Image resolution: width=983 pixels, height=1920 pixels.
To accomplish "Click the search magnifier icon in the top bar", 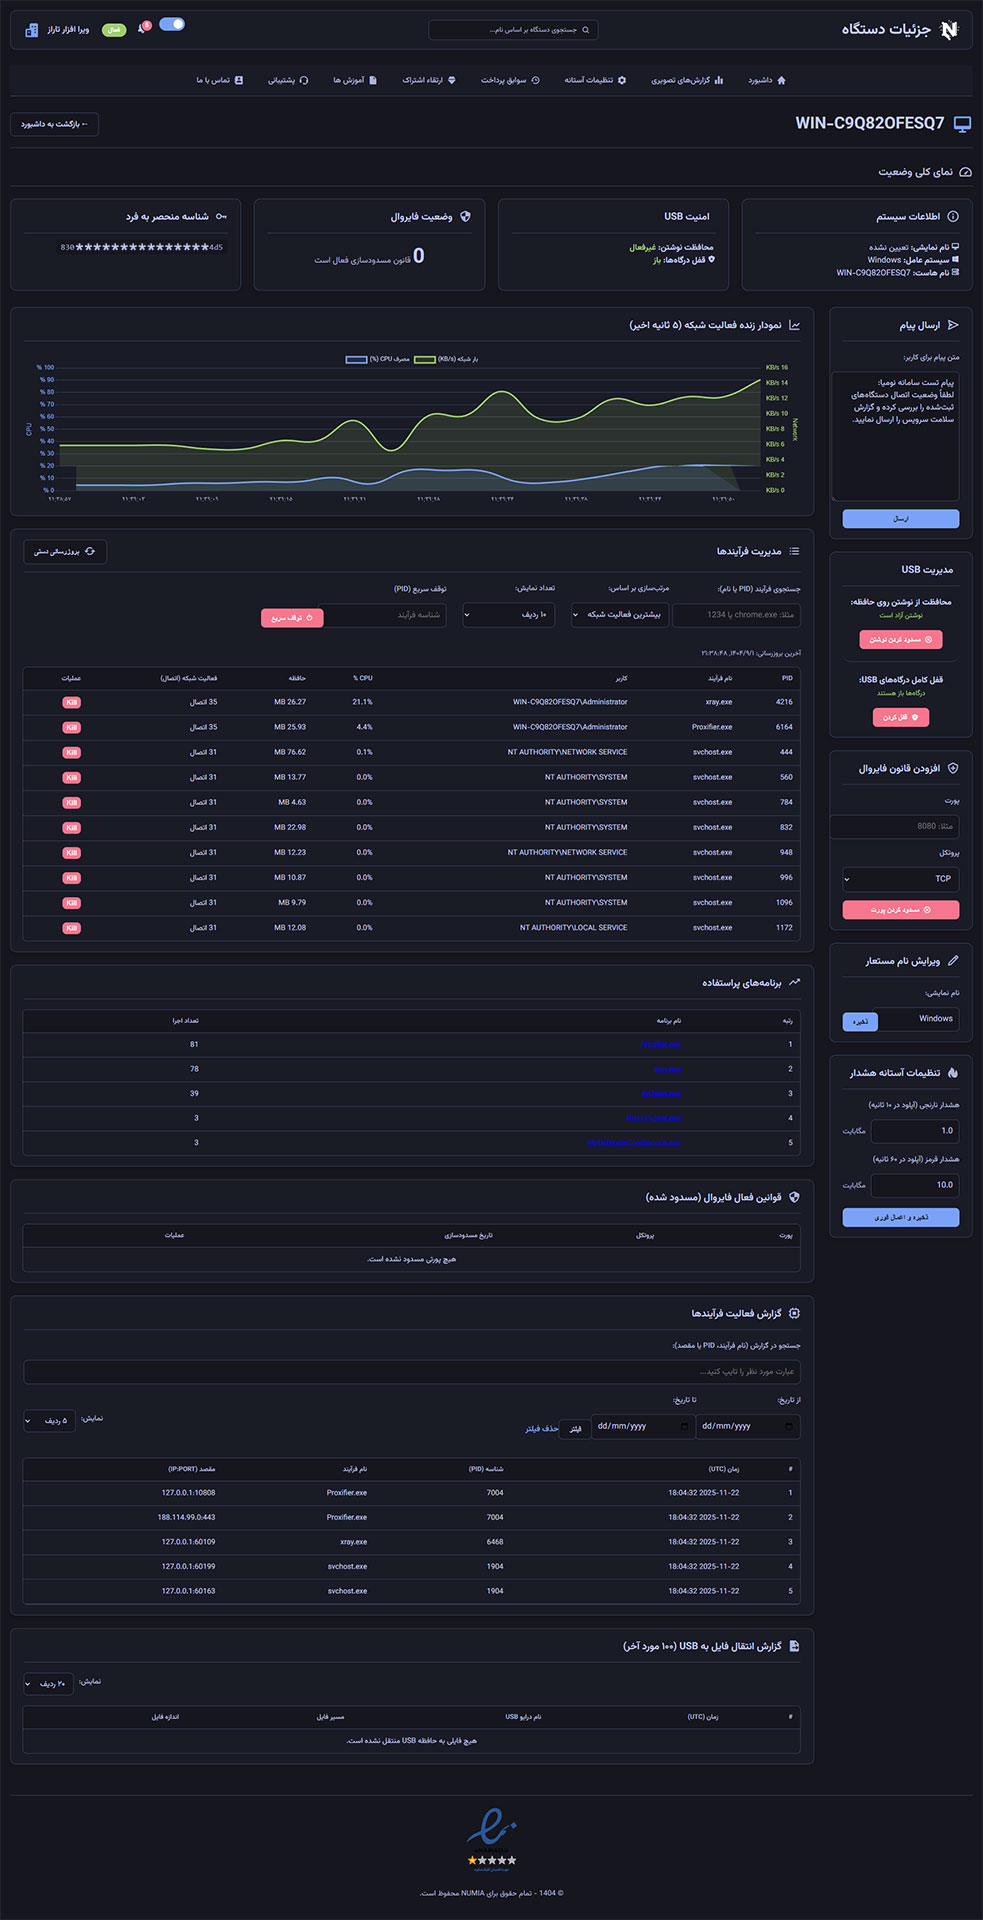I will click(x=586, y=30).
